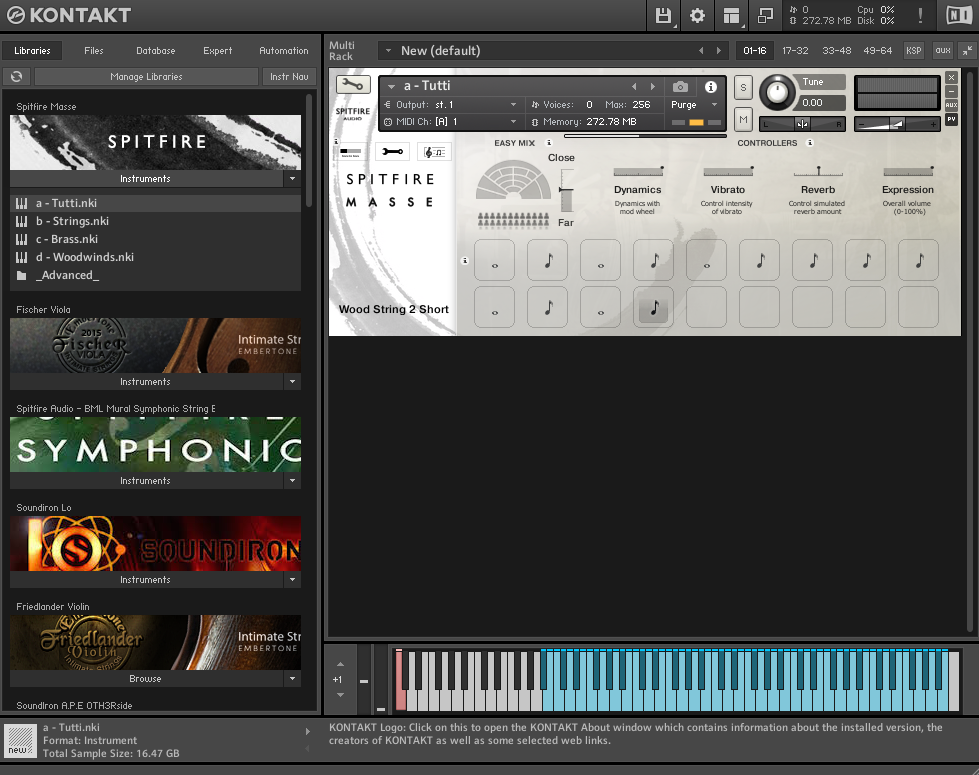
Task: Open Spitfire Masse Instruments dropdown arrow
Action: click(292, 179)
